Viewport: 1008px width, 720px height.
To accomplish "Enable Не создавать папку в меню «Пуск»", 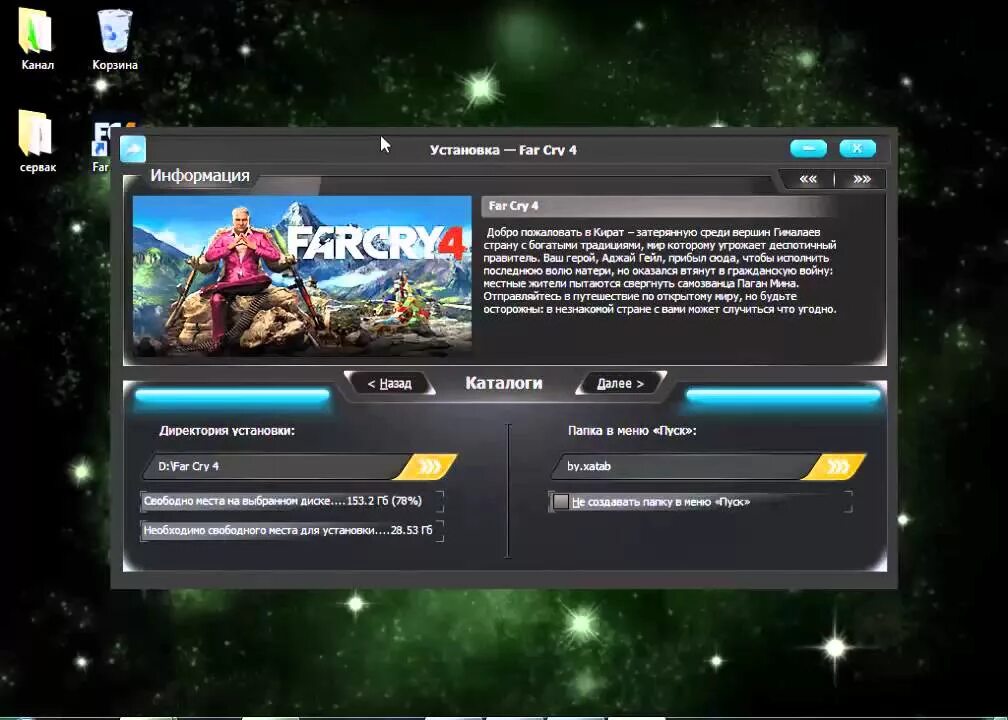I will (x=561, y=501).
